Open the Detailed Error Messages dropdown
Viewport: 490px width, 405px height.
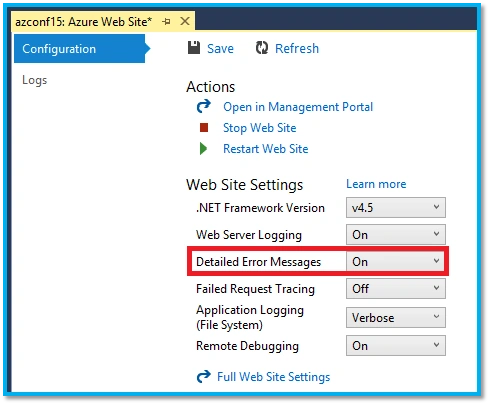[x=396, y=262]
